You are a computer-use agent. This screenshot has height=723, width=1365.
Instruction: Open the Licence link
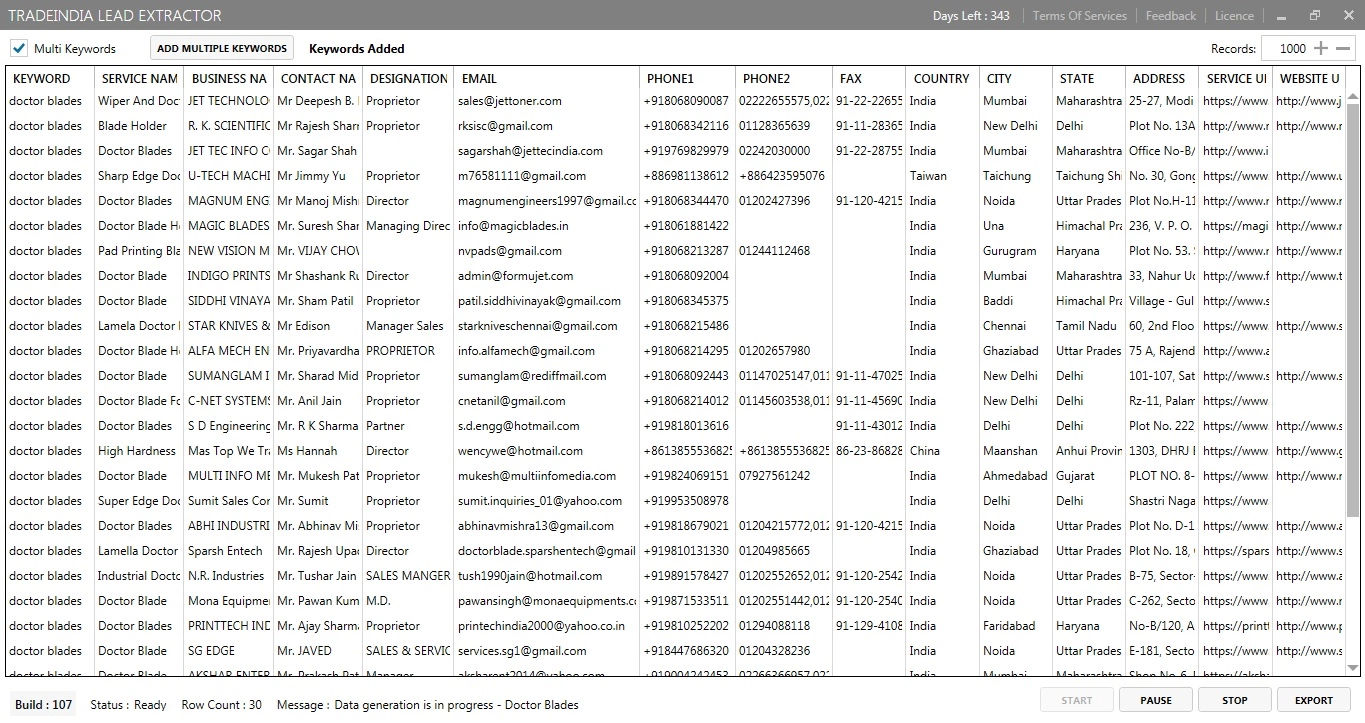(1234, 16)
